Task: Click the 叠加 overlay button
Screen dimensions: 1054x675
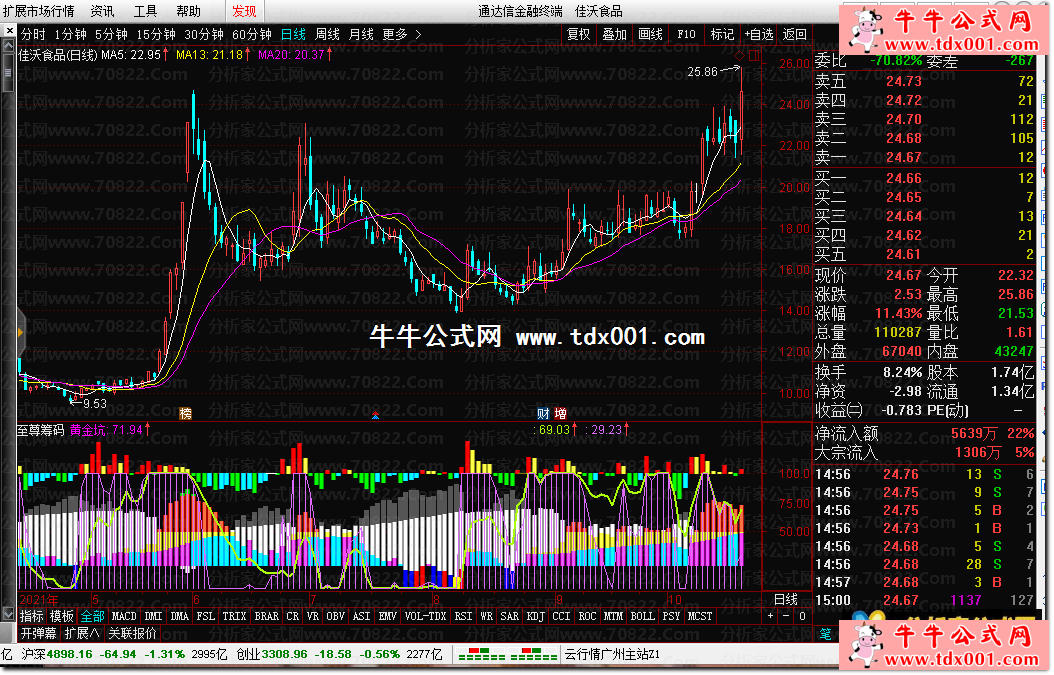Action: coord(614,34)
